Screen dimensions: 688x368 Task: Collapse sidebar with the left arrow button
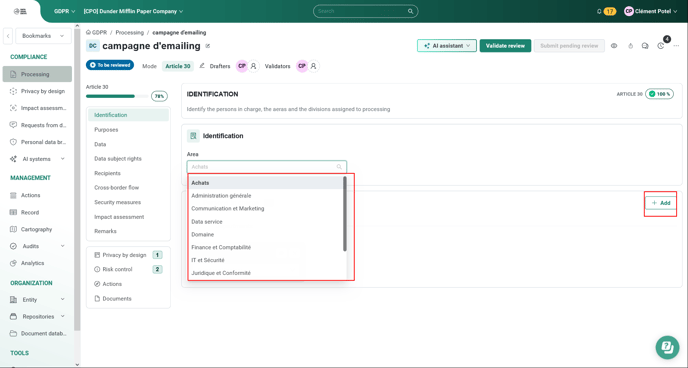point(8,36)
